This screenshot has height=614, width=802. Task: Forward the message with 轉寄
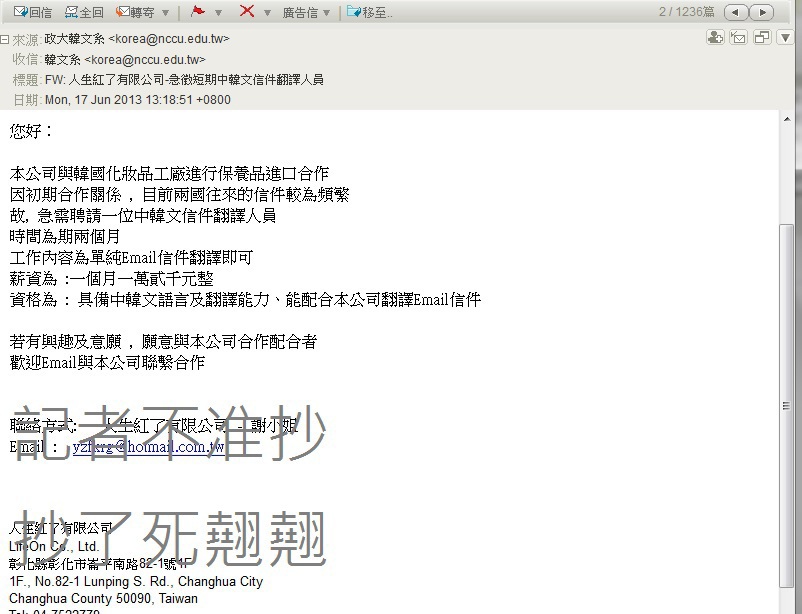(136, 12)
